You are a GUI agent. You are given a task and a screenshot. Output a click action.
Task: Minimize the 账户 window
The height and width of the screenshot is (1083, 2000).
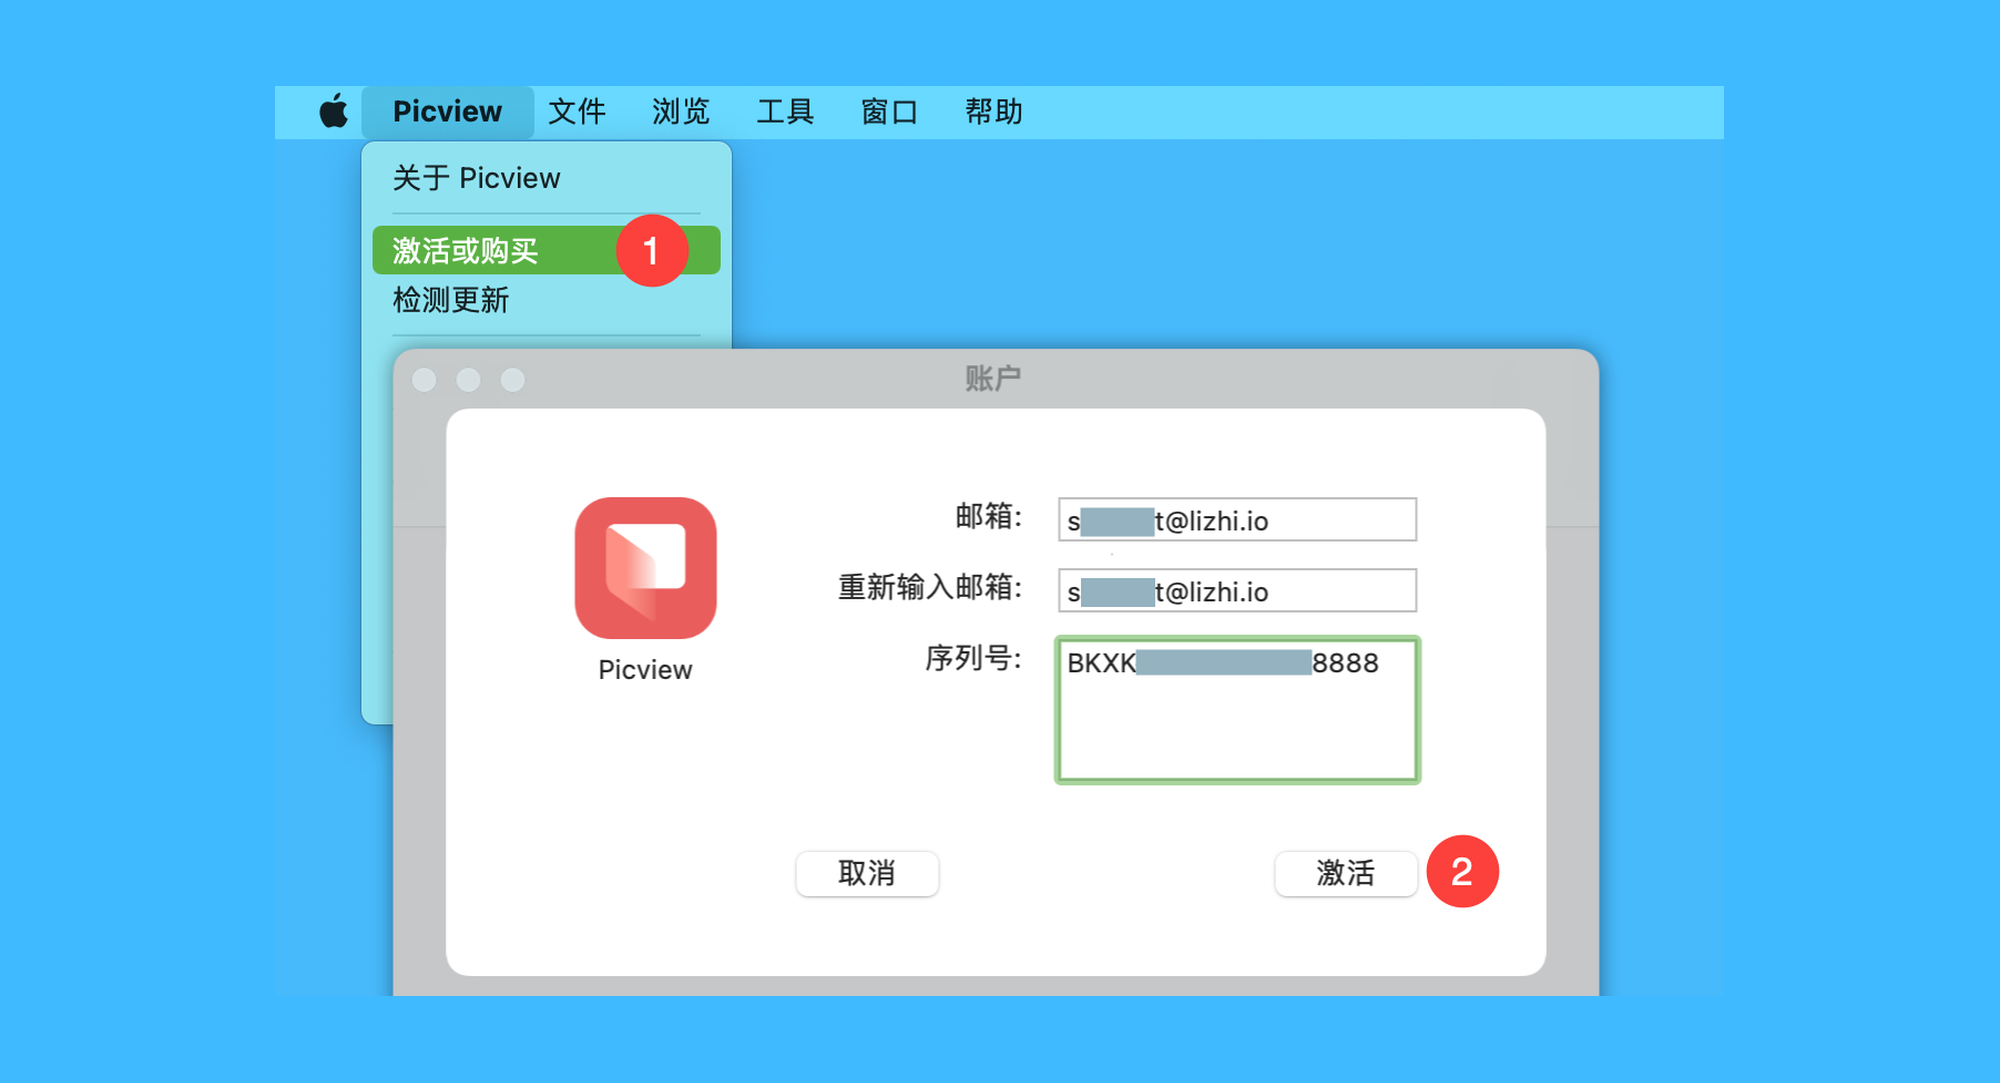pyautogui.click(x=468, y=380)
